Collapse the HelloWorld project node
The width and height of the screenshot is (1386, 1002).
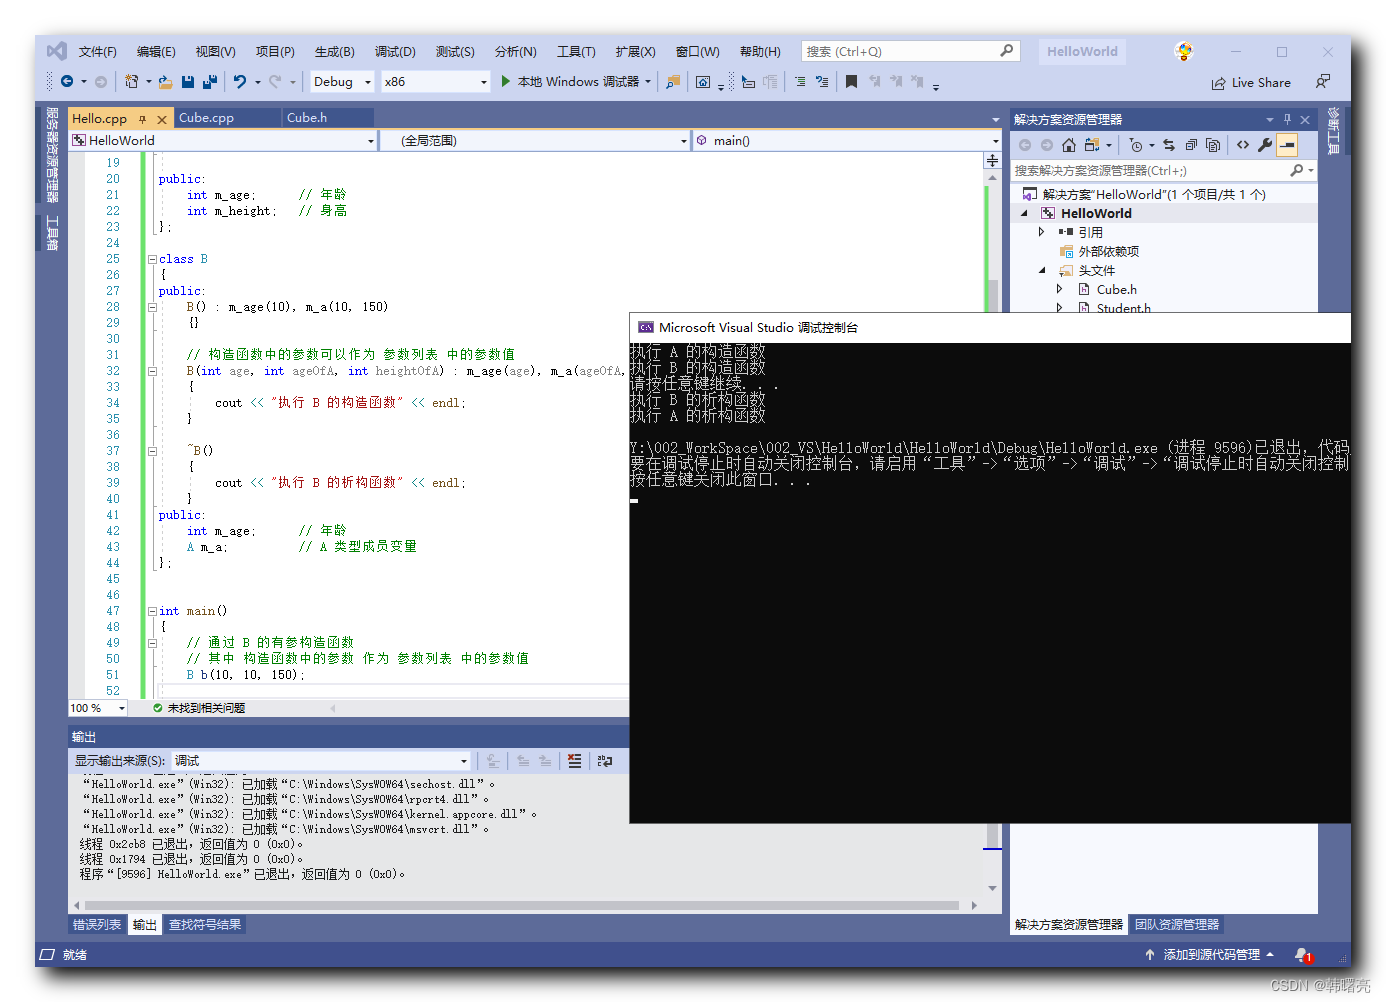tap(1025, 213)
